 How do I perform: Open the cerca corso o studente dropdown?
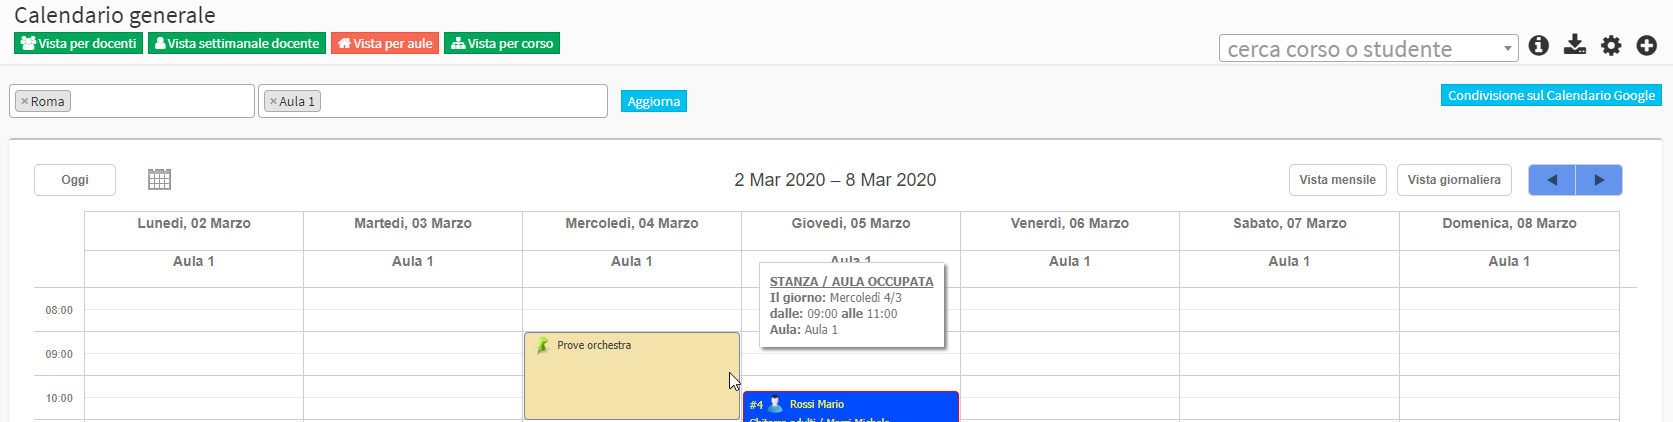click(x=1368, y=48)
